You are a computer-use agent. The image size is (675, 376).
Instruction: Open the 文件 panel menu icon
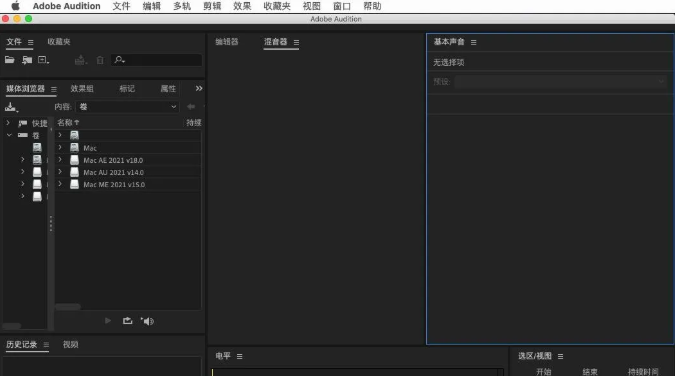tap(31, 42)
